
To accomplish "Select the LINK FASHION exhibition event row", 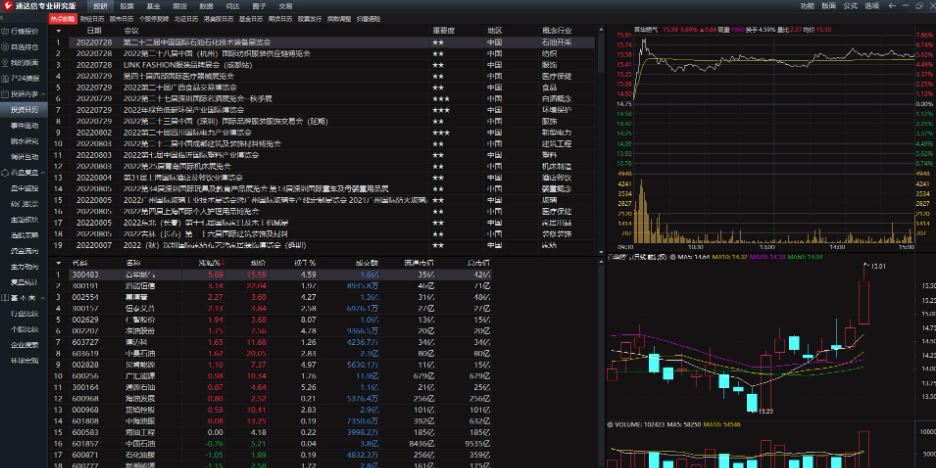I will pyautogui.click(x=170, y=65).
